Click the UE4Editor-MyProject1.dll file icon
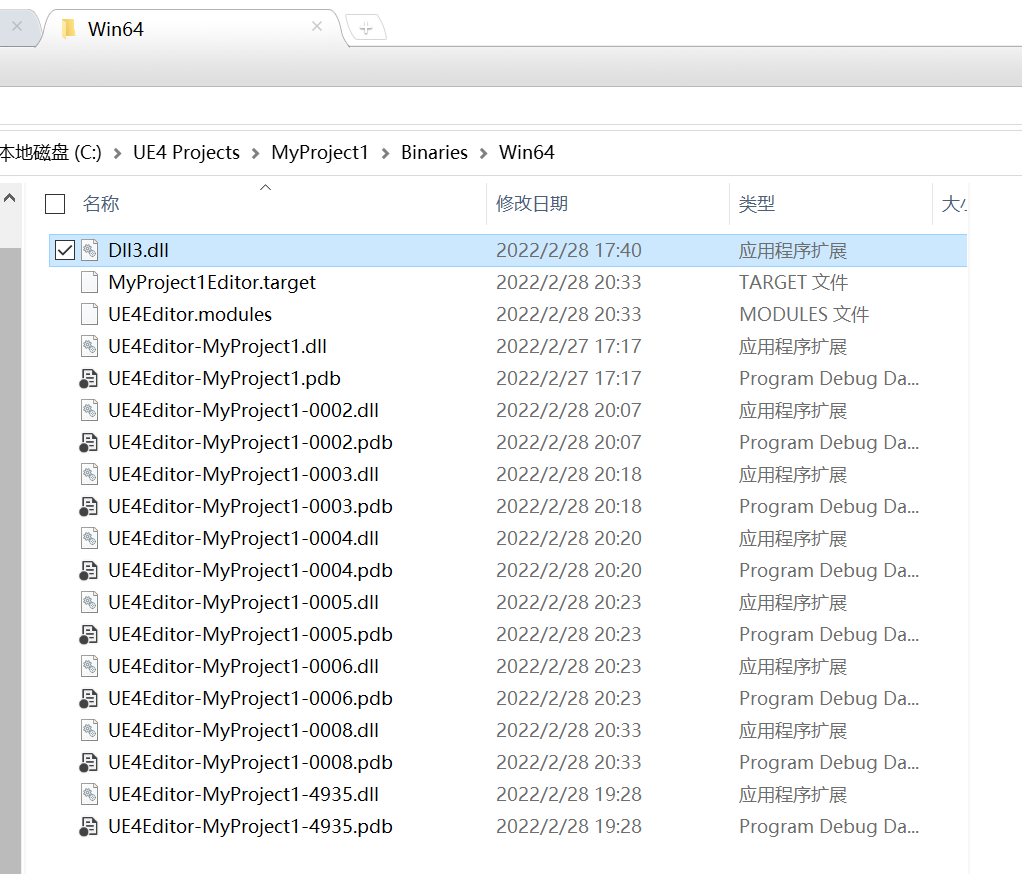The image size is (1022, 874). [89, 346]
